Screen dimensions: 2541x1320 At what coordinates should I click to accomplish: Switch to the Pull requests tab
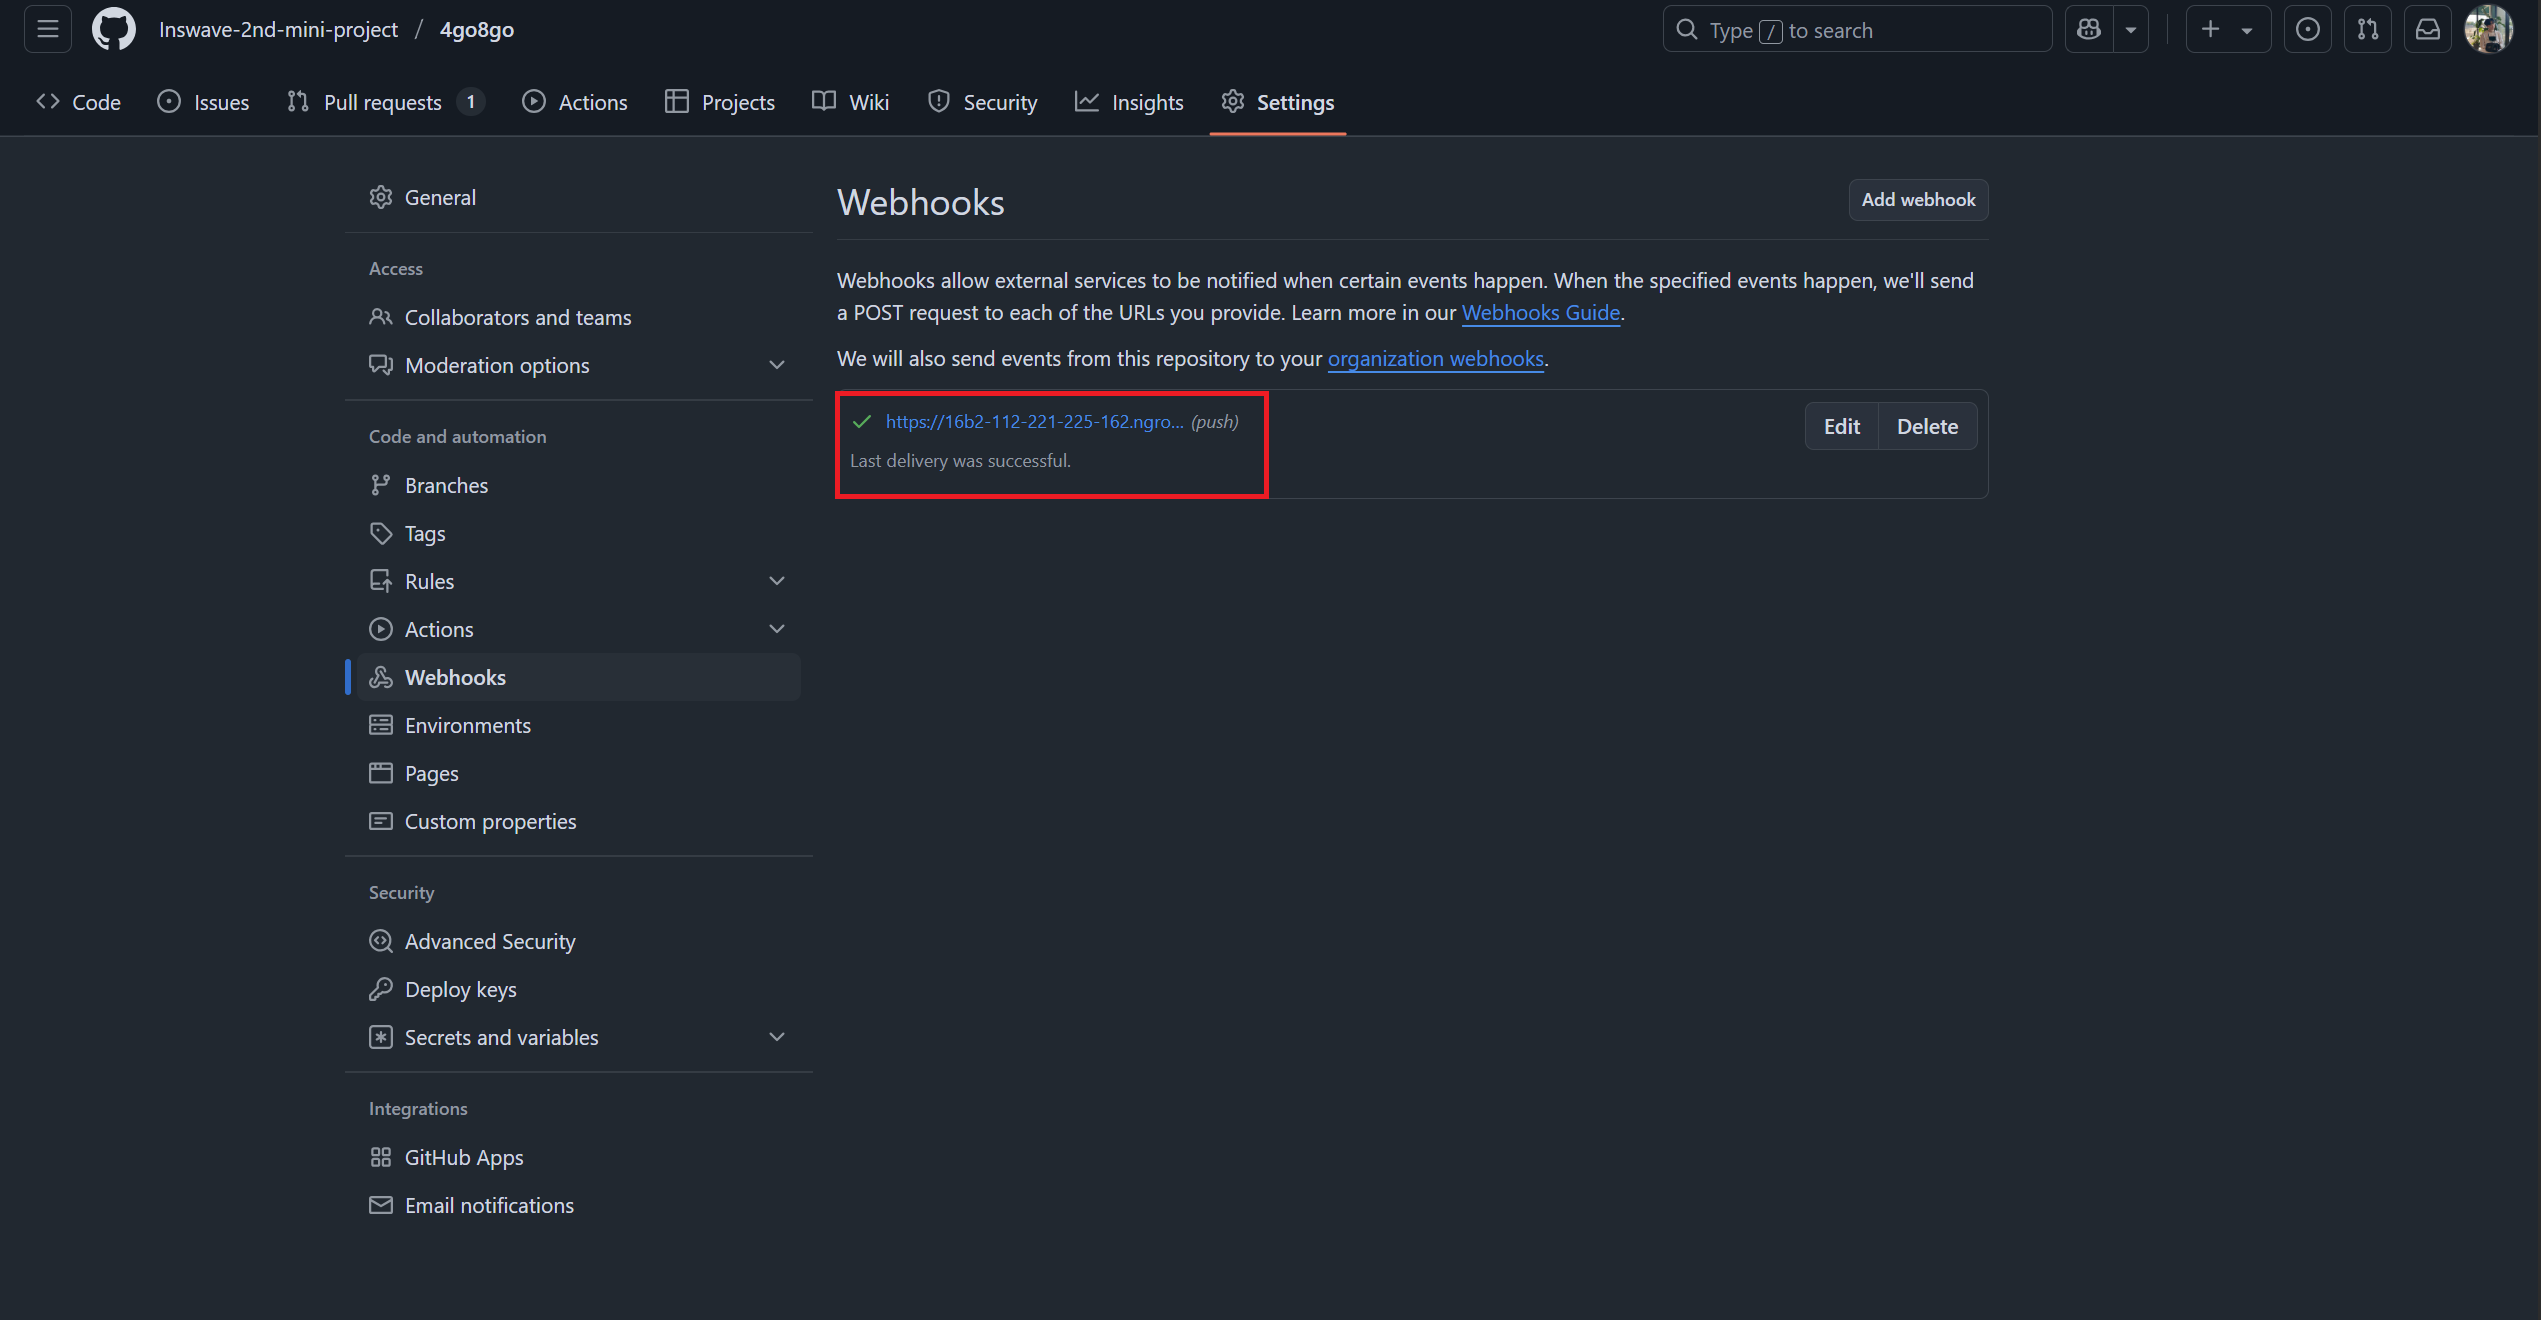pyautogui.click(x=384, y=102)
